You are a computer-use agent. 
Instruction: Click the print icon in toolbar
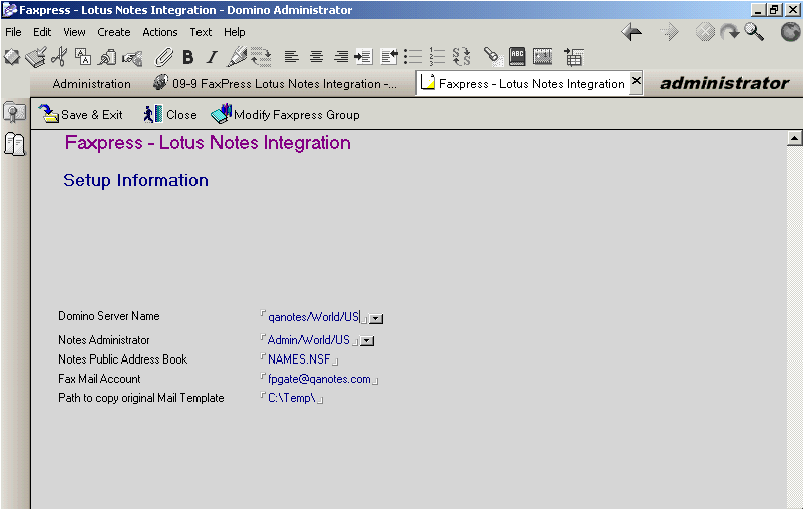(35, 57)
